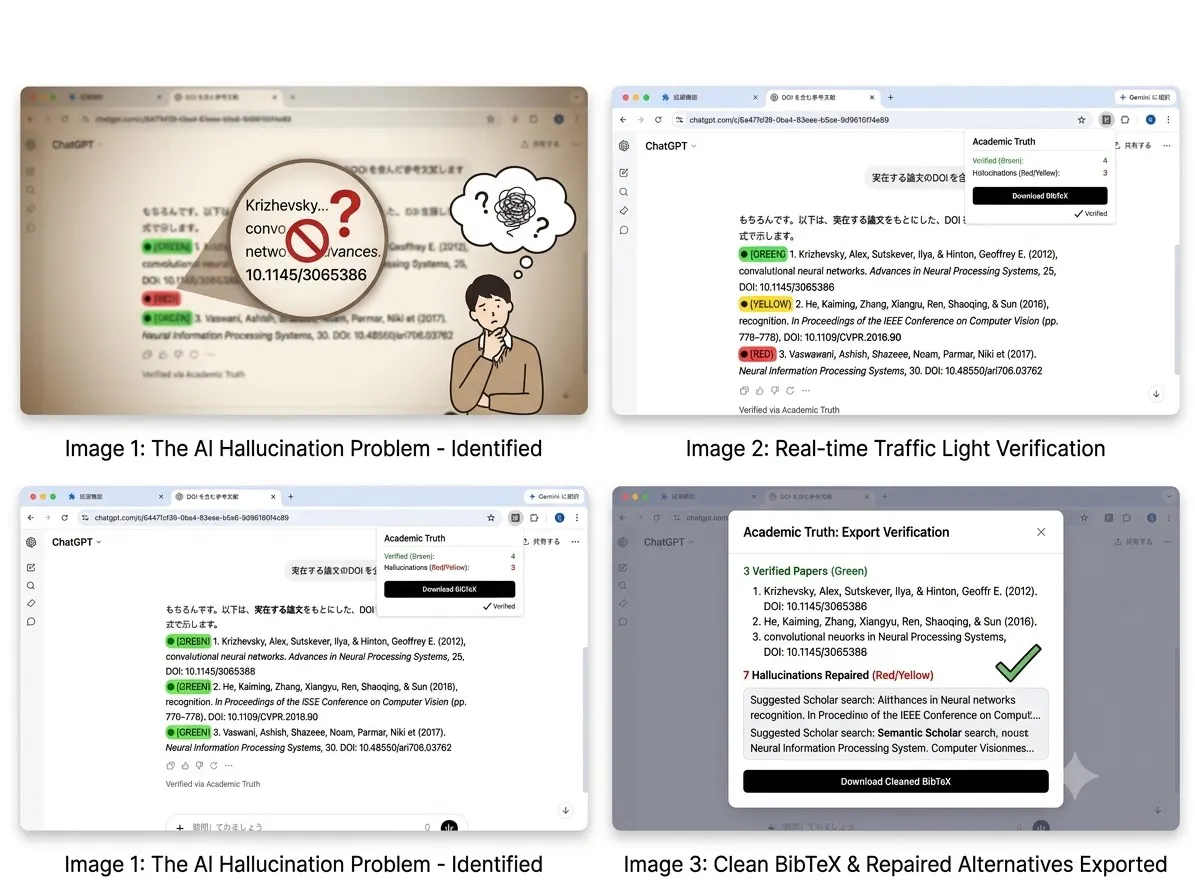Open search chats icon in Image 2 sidebar
Viewport: 1195px width, 896px height.
point(624,192)
